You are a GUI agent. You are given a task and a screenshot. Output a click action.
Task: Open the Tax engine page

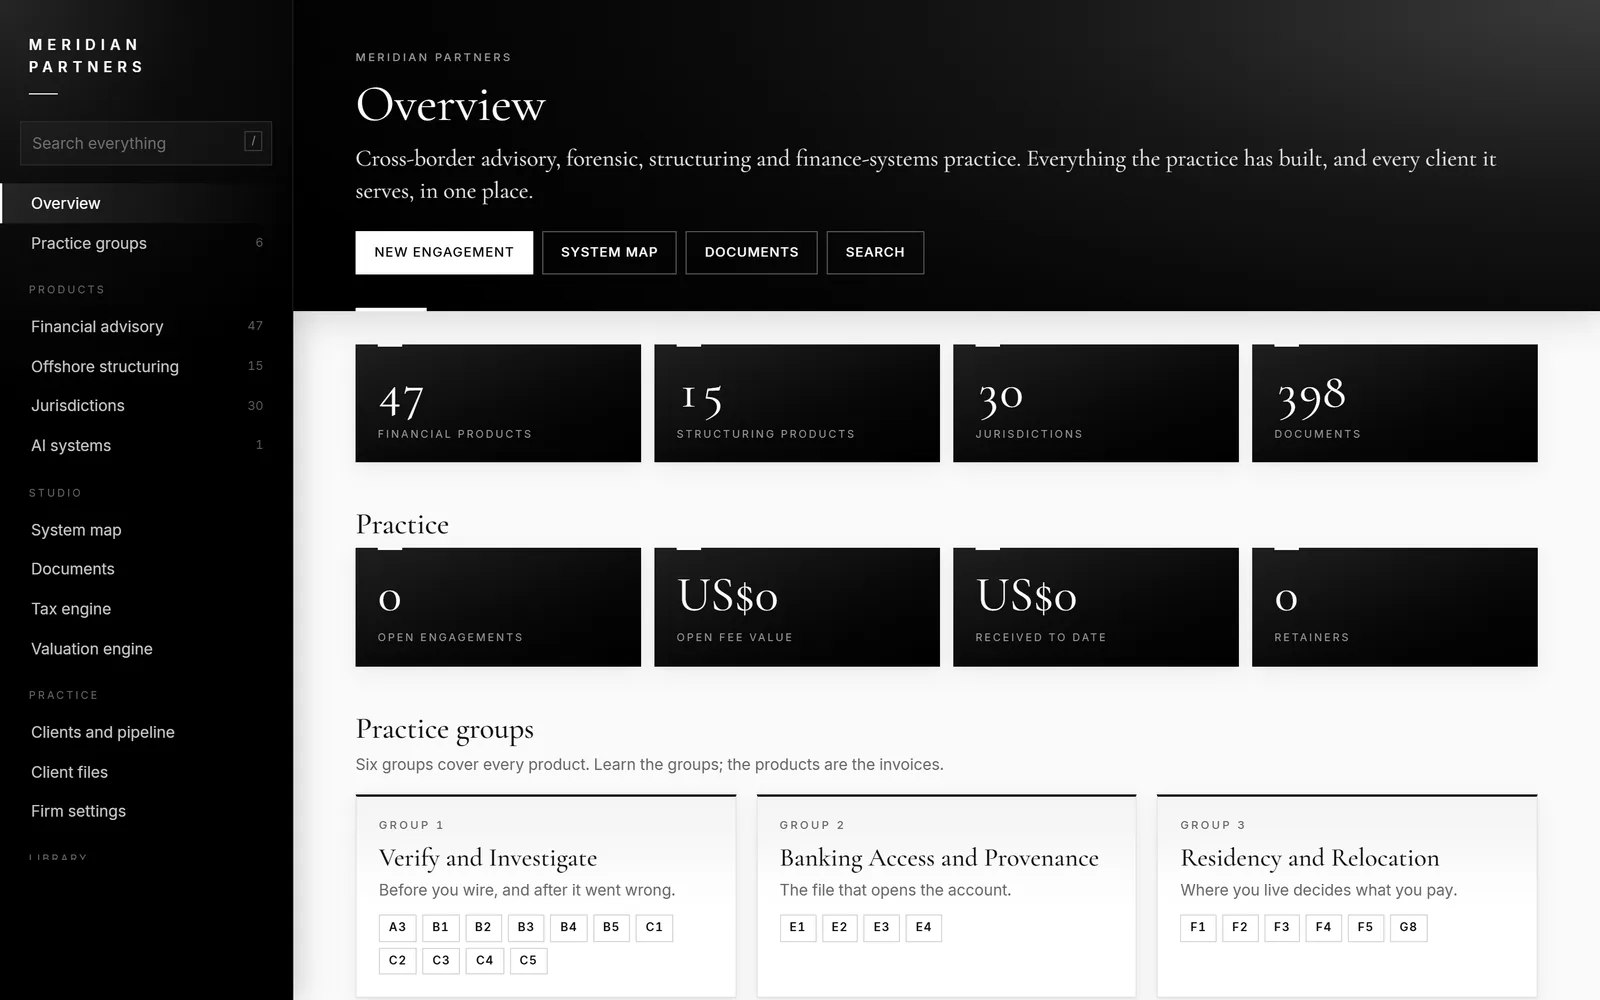146,609
